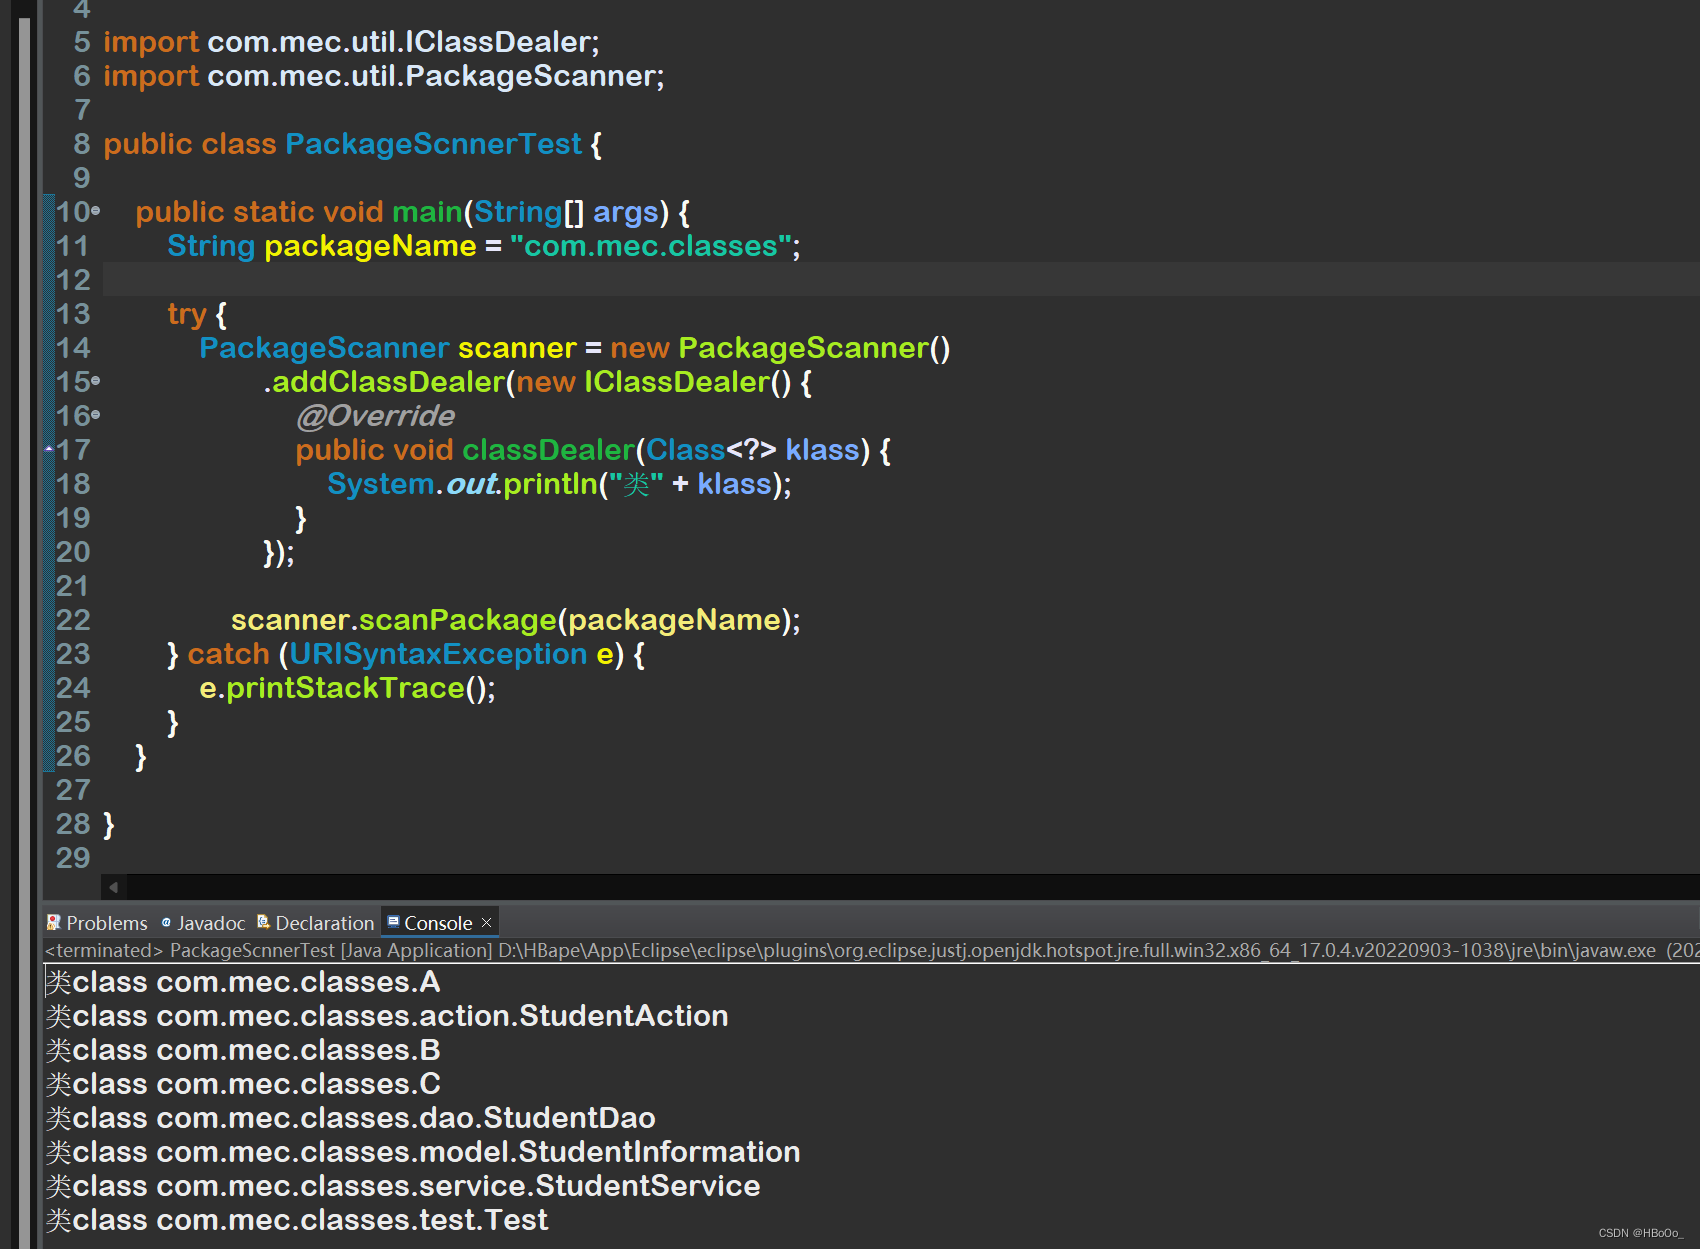Place cursor on empty line 12
Viewport: 1700px width, 1249px height.
click(x=900, y=280)
